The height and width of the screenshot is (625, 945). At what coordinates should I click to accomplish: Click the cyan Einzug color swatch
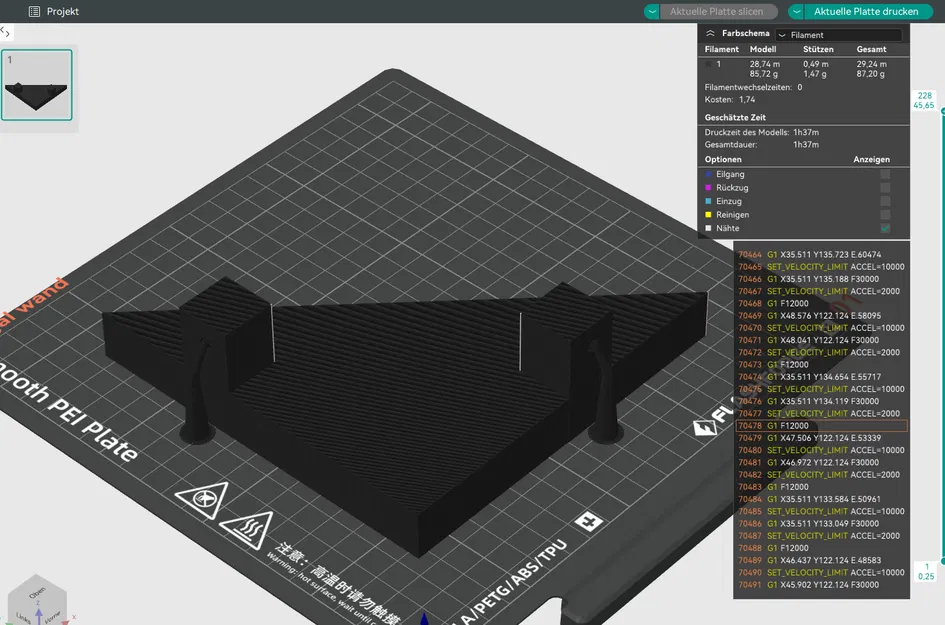pyautogui.click(x=709, y=201)
